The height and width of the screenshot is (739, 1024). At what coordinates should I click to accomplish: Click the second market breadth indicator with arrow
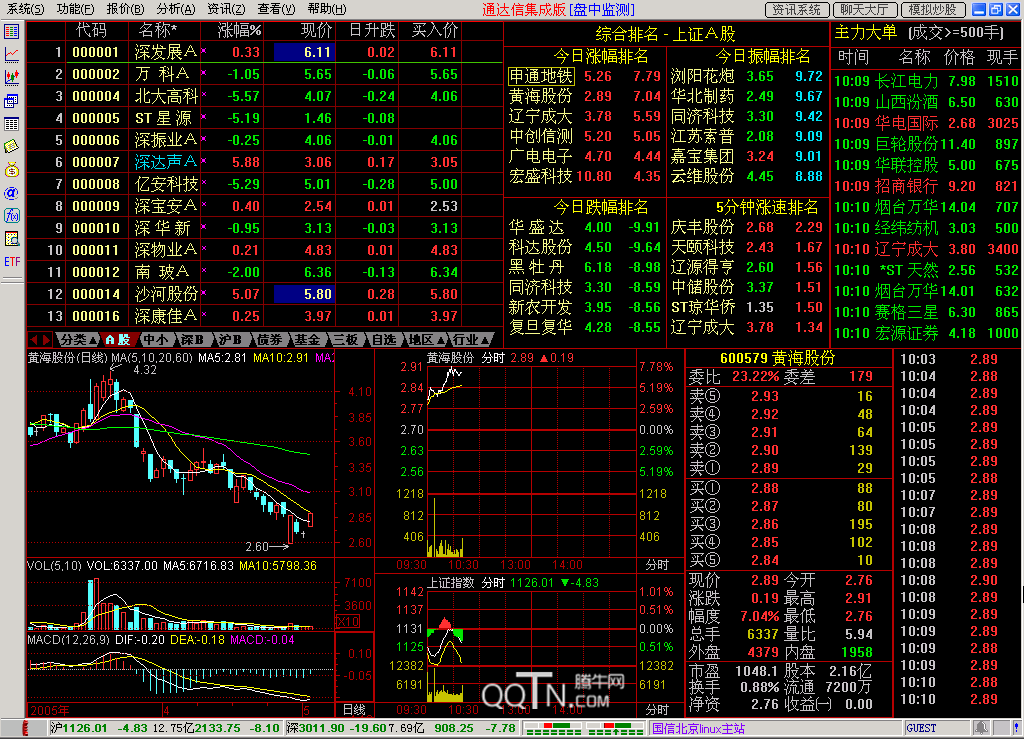click(x=615, y=728)
